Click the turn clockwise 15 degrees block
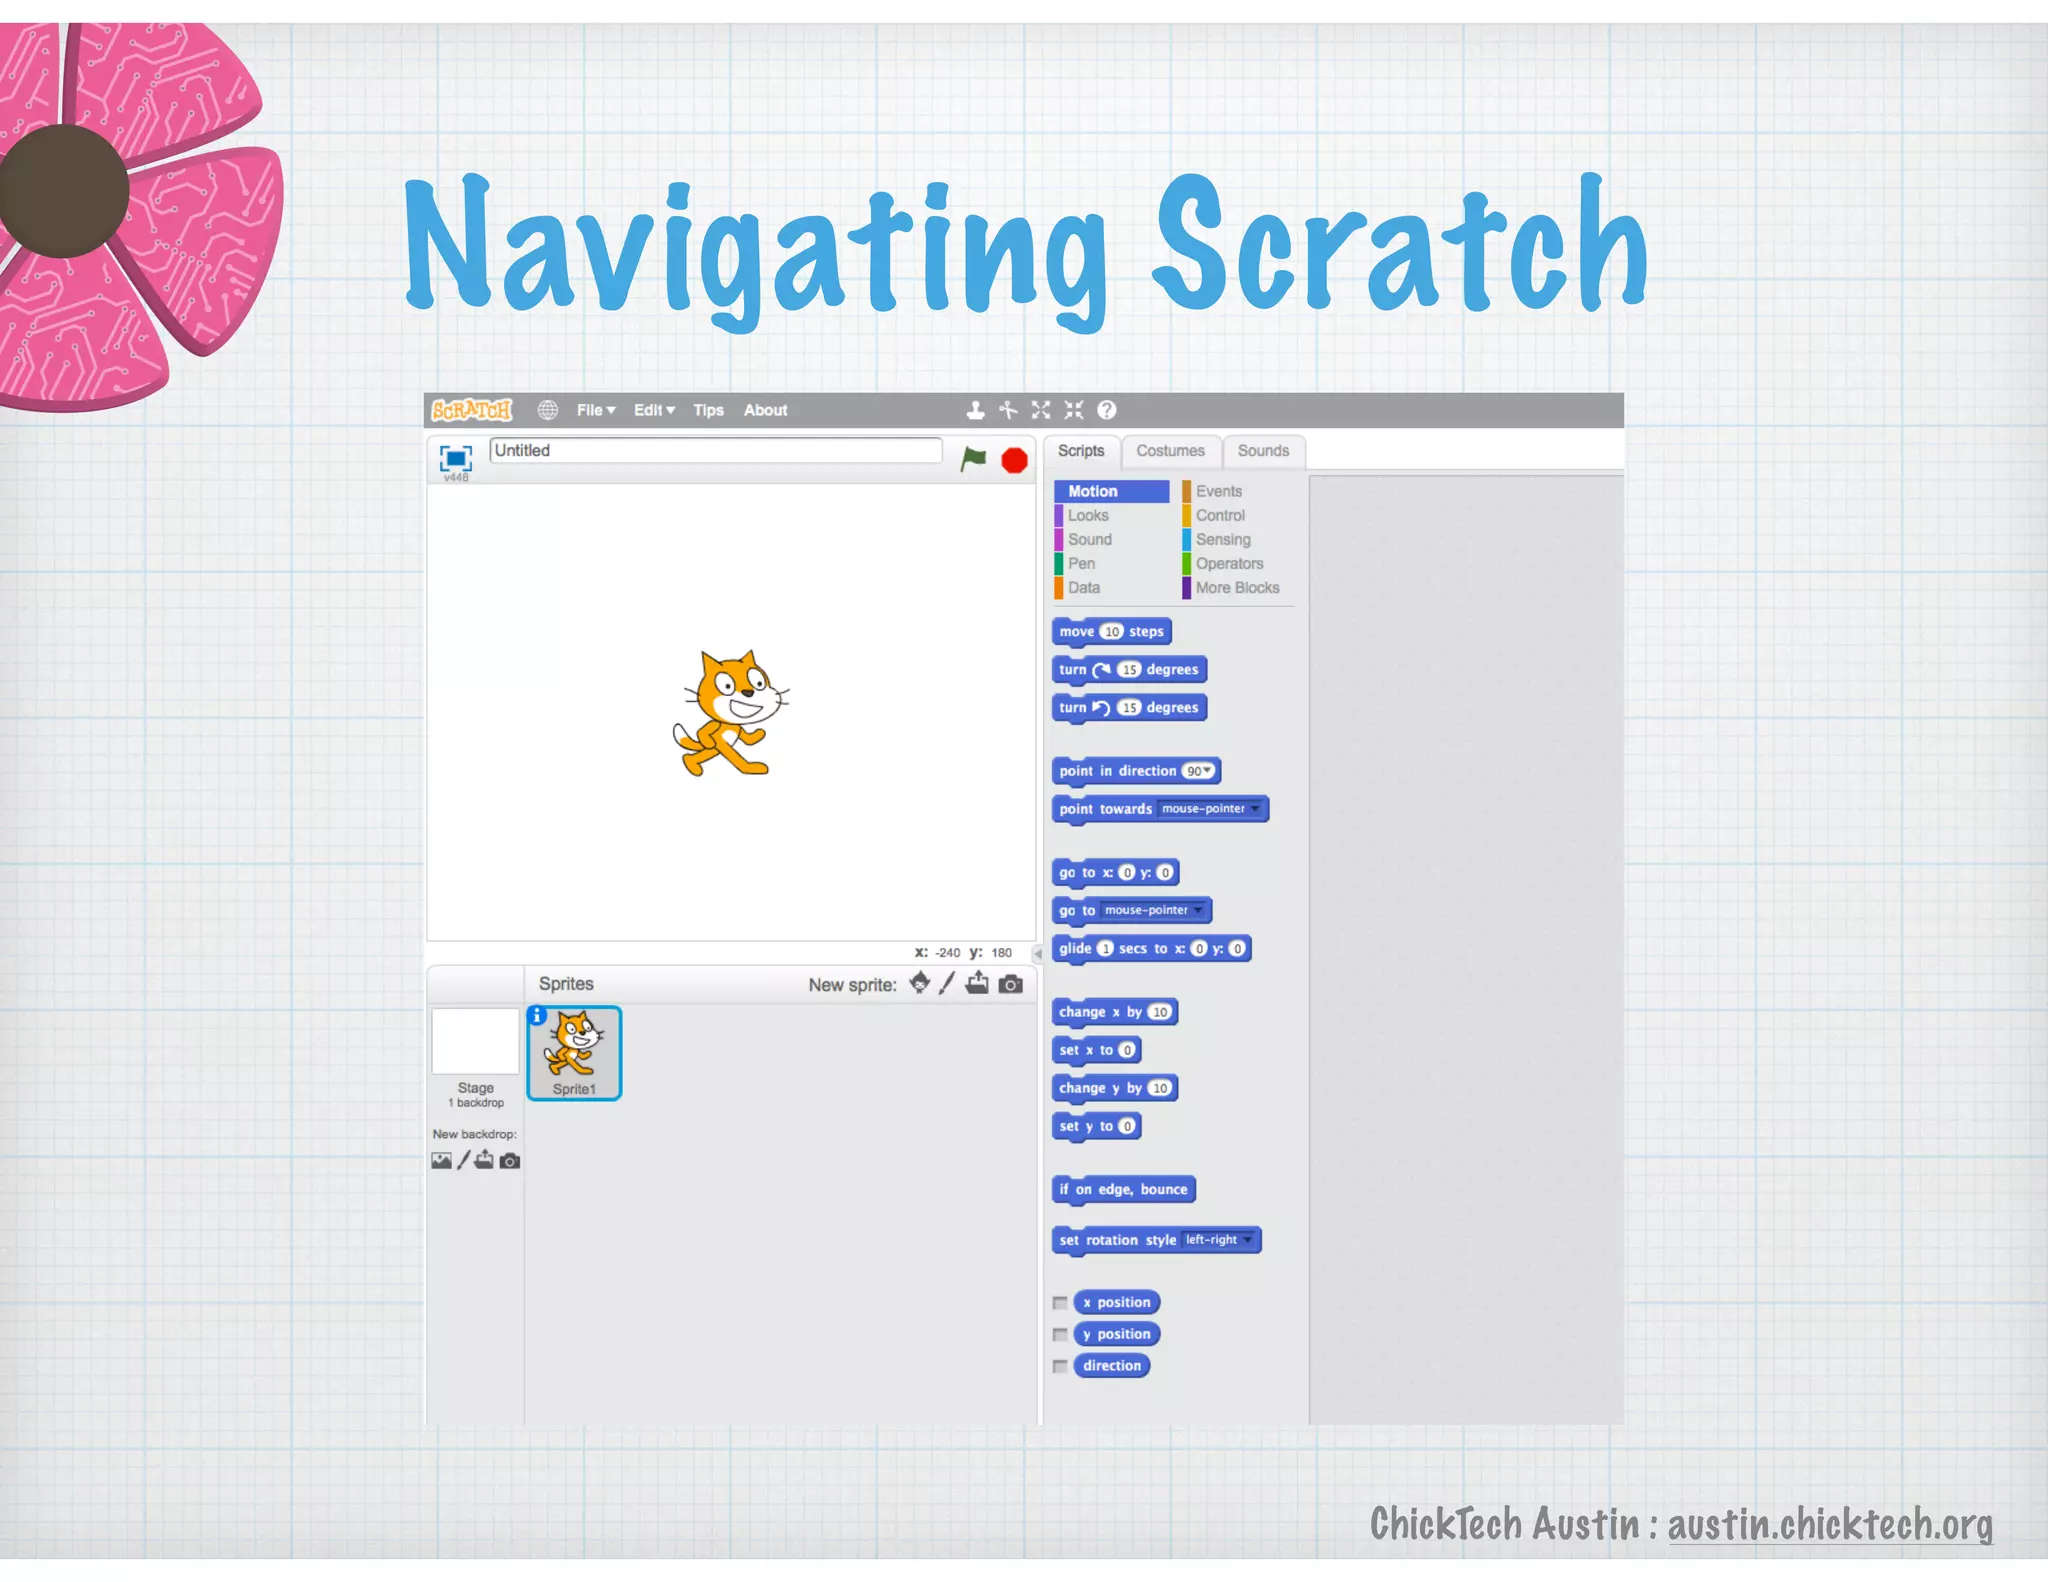 point(1129,670)
